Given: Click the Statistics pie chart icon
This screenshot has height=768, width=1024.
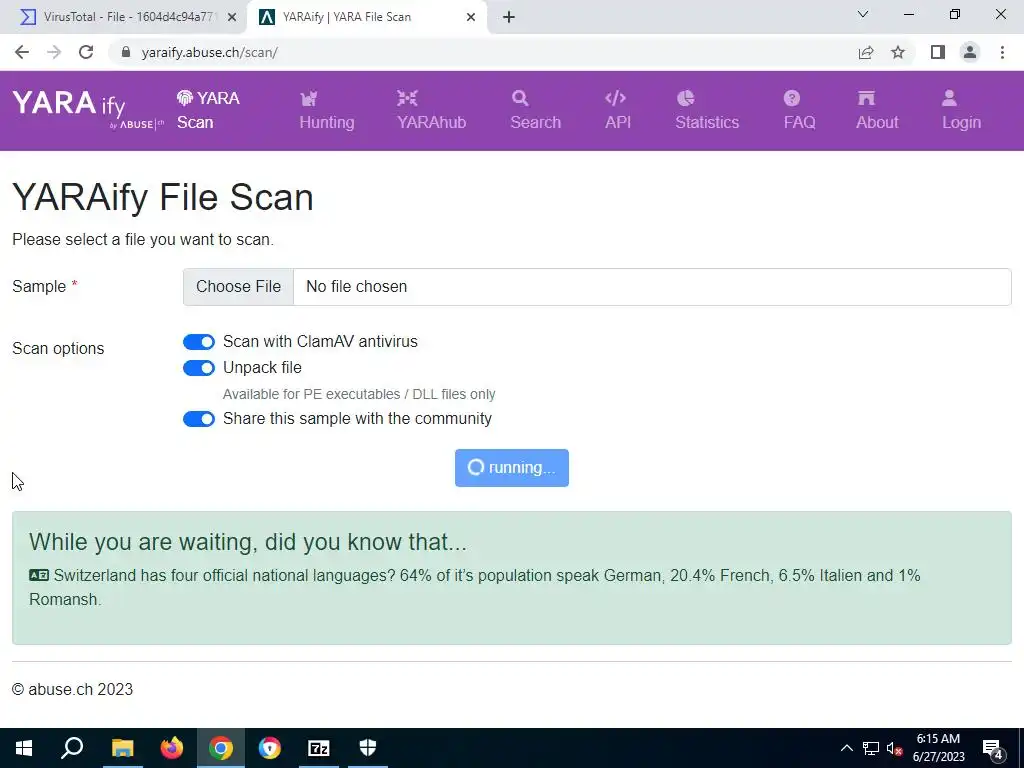Looking at the screenshot, I should (x=685, y=99).
